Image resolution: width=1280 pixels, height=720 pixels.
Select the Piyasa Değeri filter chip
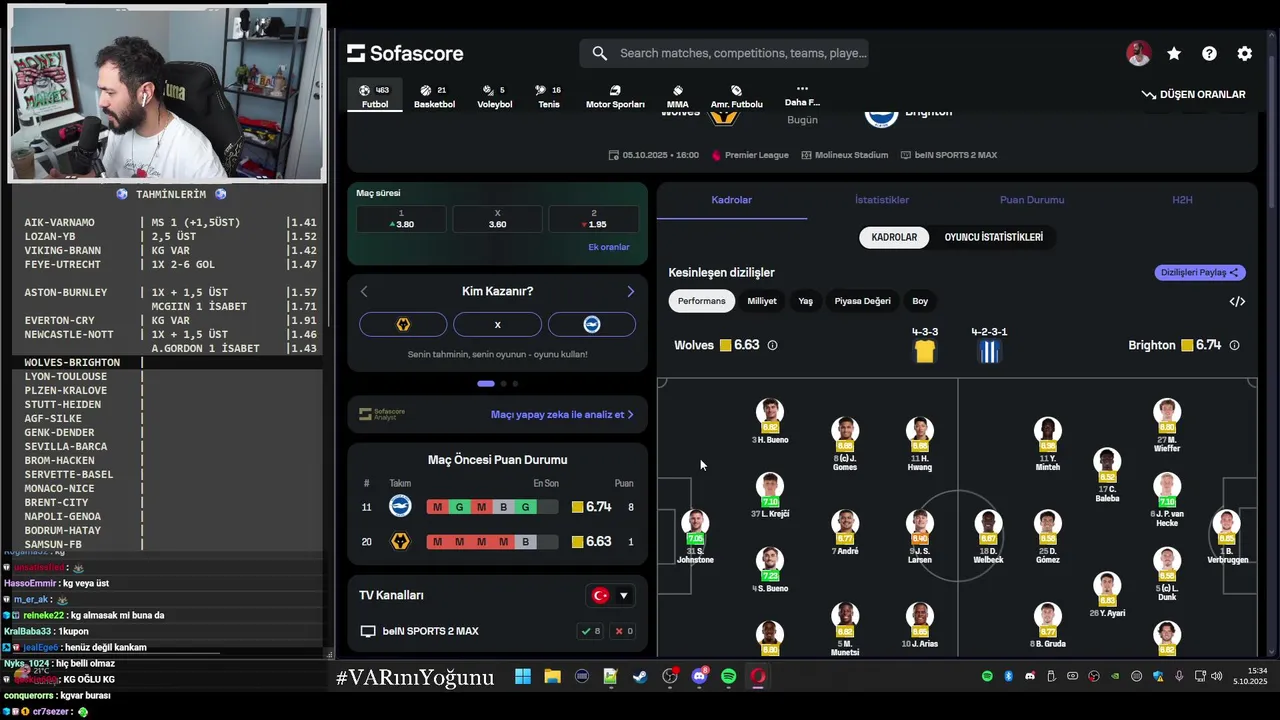(x=862, y=301)
